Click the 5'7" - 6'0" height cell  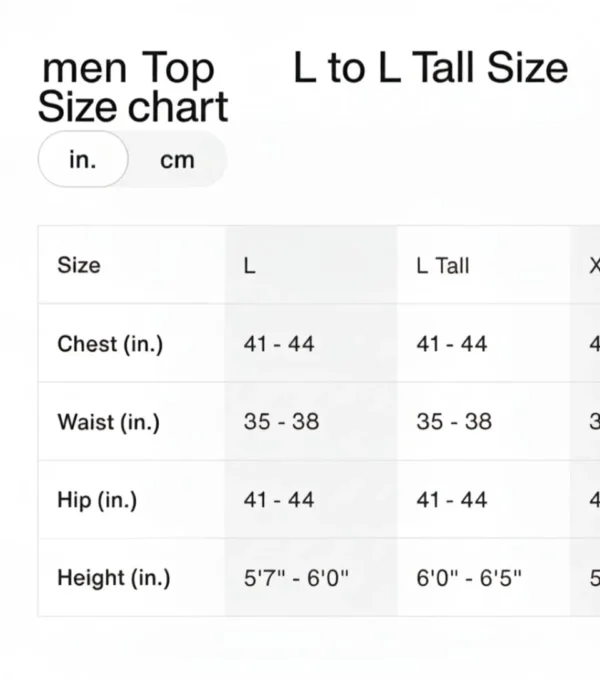[297, 578]
